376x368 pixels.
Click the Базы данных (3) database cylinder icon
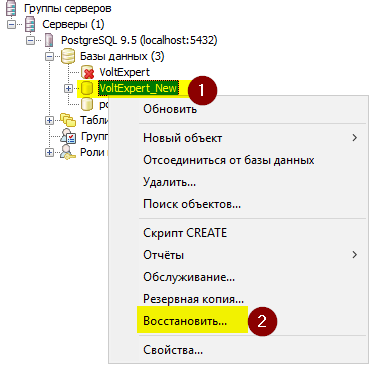coord(68,56)
